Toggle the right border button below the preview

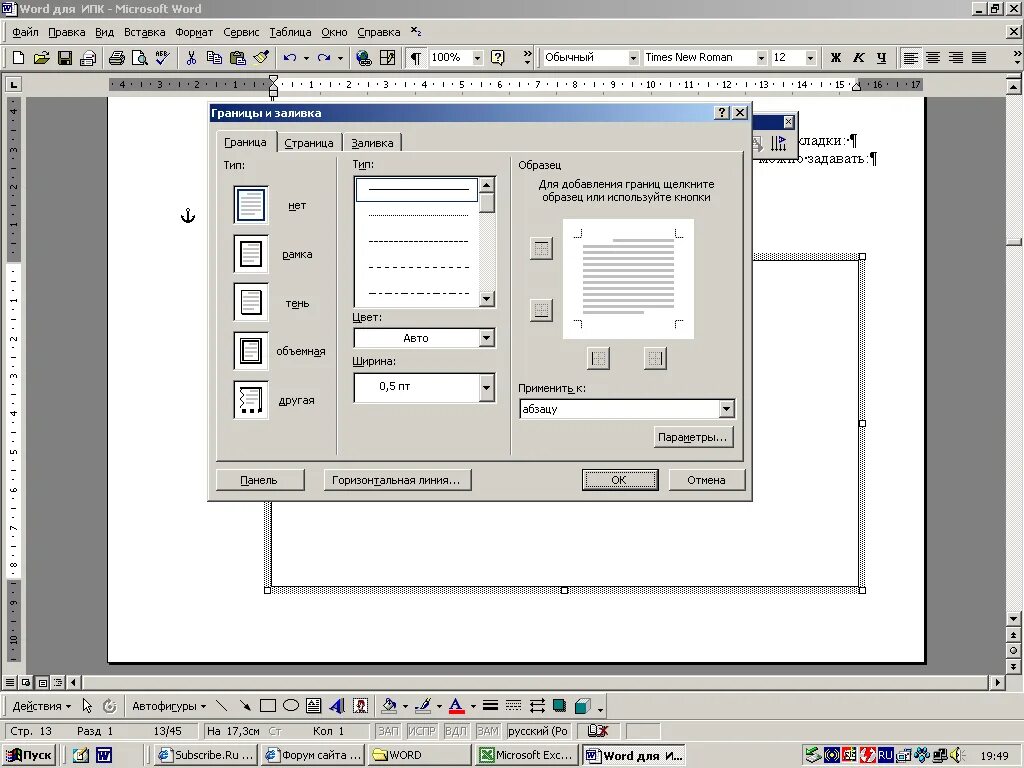coord(655,358)
